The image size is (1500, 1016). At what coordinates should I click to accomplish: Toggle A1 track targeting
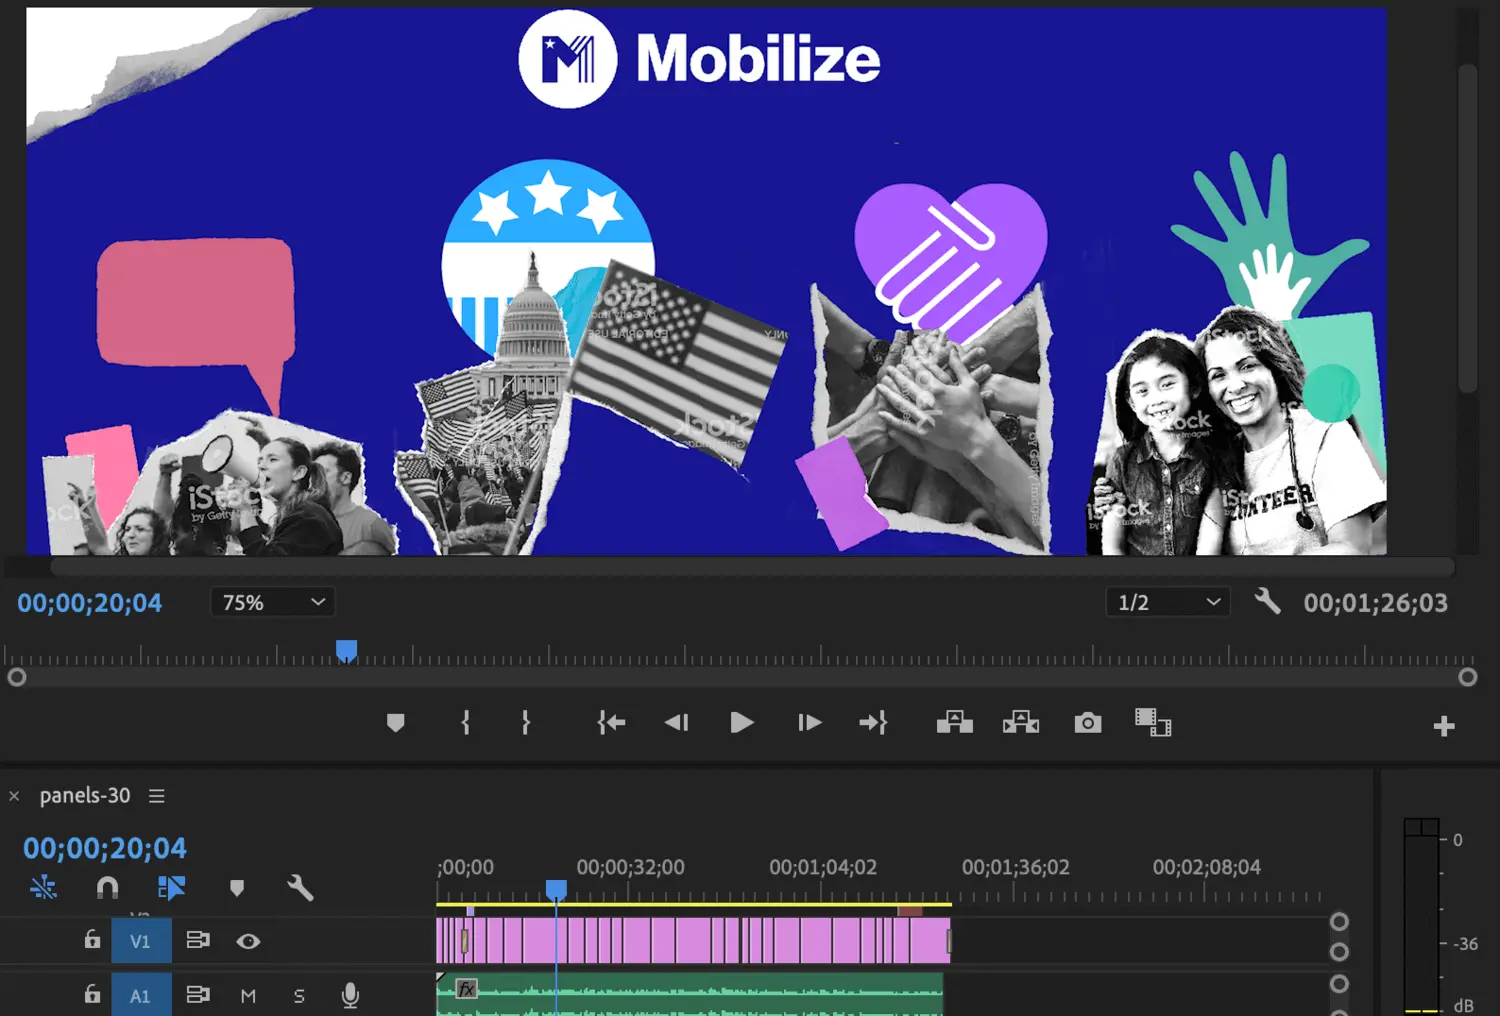140,995
